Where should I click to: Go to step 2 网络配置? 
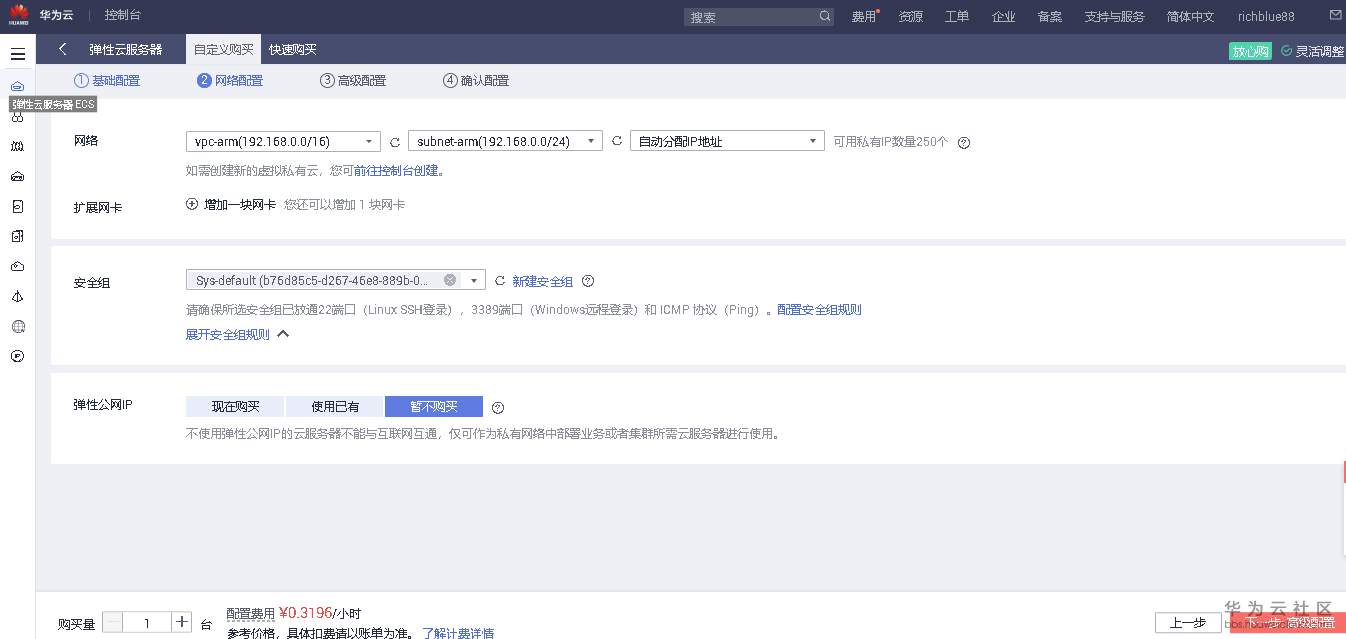pyautogui.click(x=230, y=81)
